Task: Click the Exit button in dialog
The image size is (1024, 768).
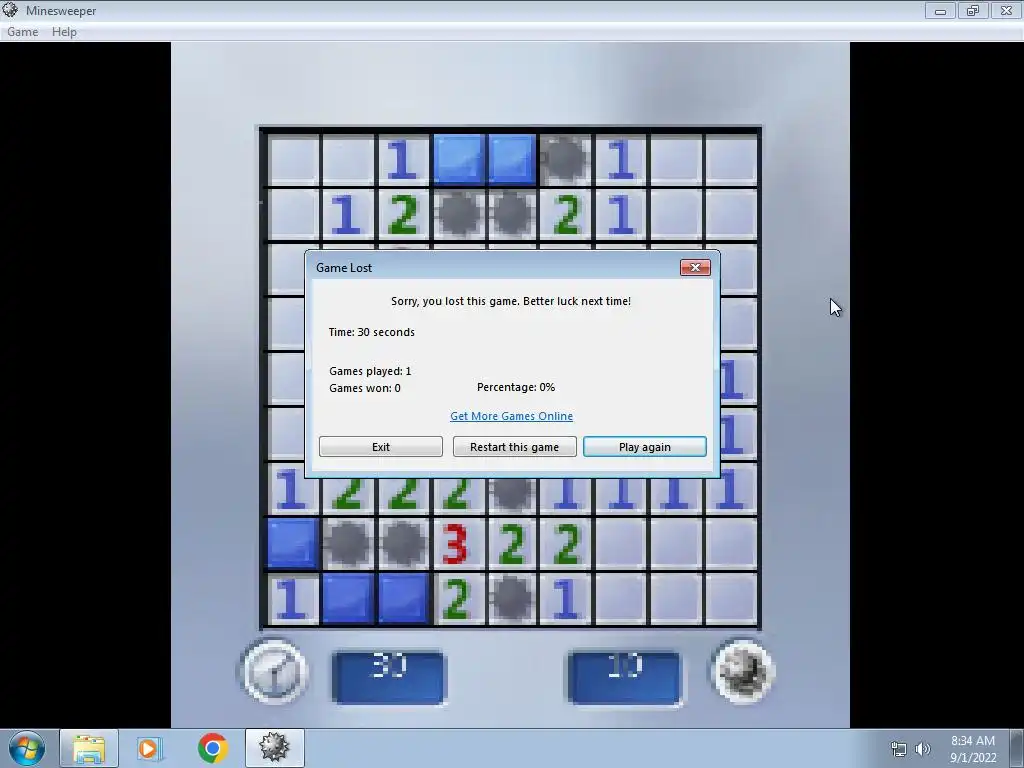Action: point(381,447)
